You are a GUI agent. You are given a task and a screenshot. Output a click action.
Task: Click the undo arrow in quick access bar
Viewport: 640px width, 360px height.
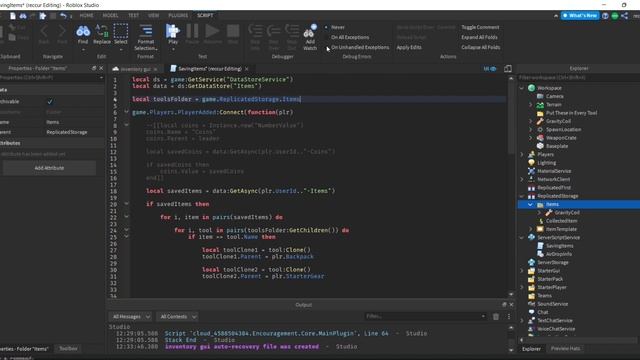(x=63, y=16)
